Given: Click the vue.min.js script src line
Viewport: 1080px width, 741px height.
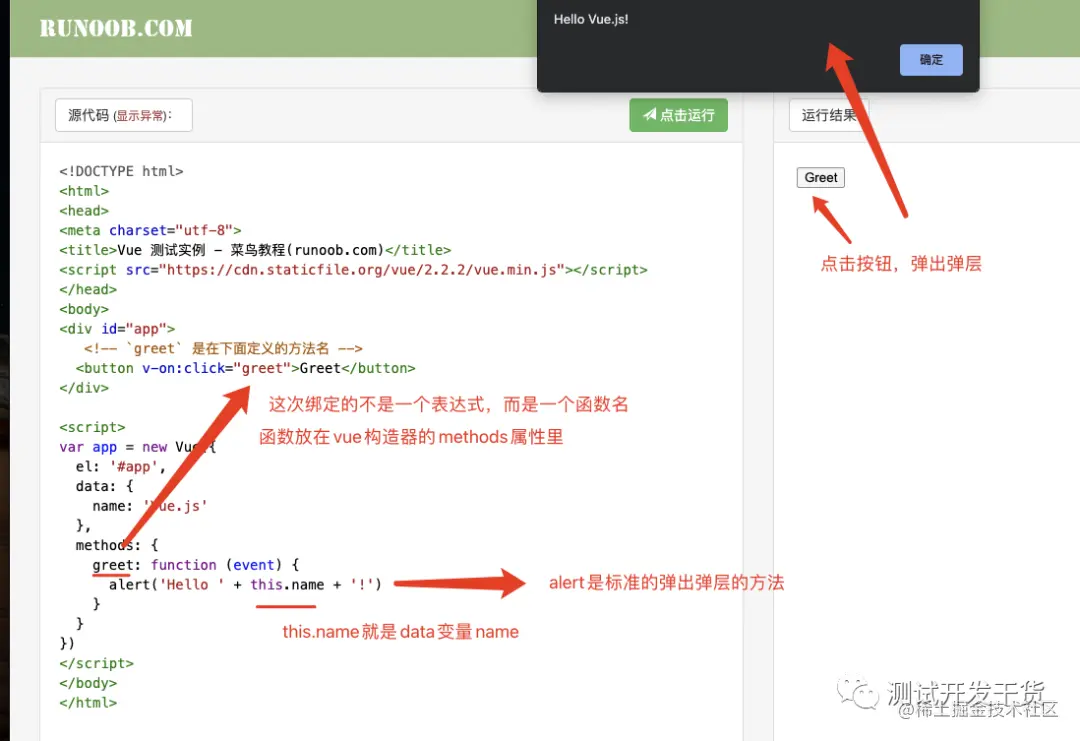Looking at the screenshot, I should click(353, 270).
